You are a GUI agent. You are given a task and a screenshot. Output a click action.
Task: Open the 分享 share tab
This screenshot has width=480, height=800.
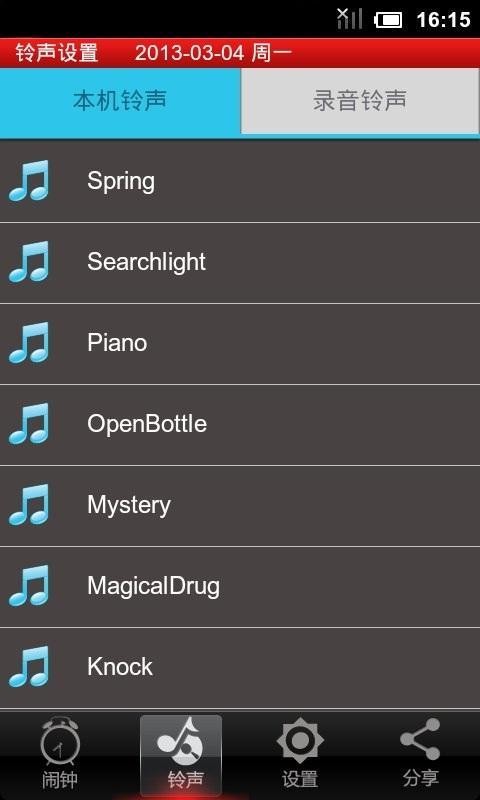point(420,756)
